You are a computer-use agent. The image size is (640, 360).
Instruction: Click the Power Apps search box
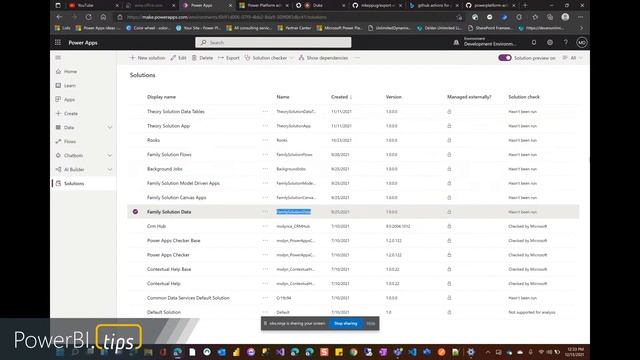pyautogui.click(x=273, y=42)
